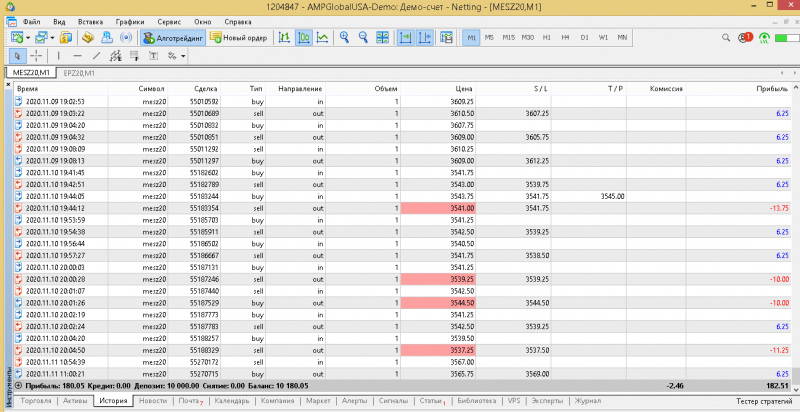Screen dimensions: 800x412
Task: Zoom out on the chart
Action: click(363, 38)
